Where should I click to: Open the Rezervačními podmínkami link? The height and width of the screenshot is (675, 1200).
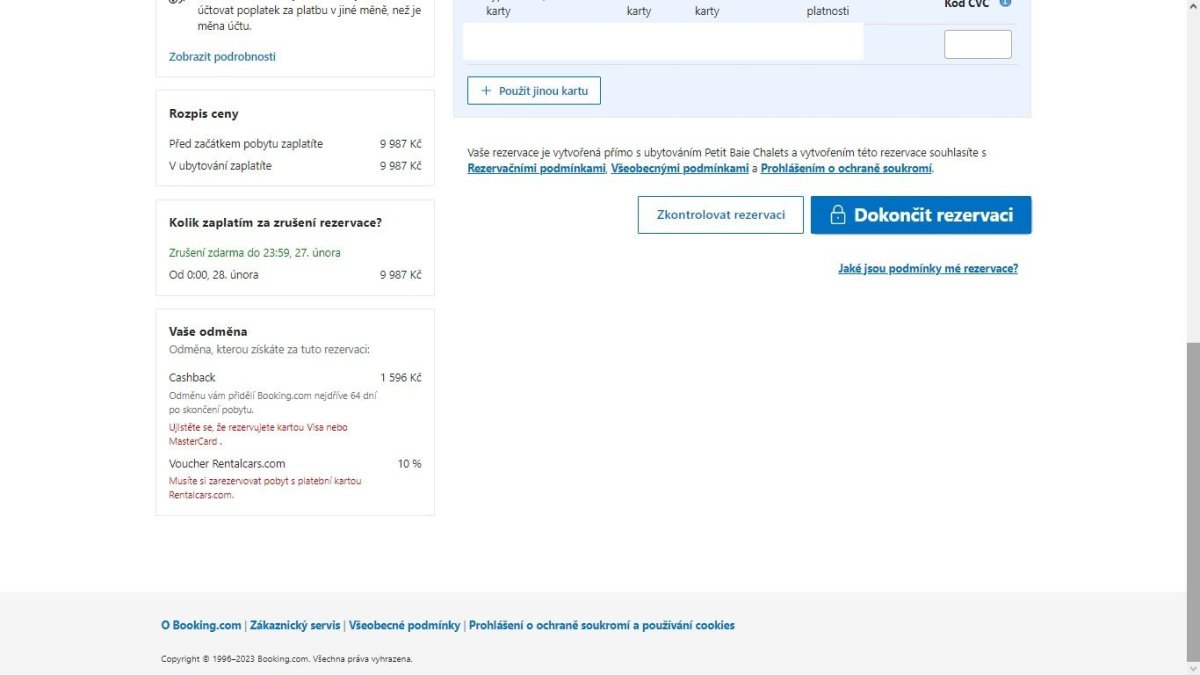(x=536, y=169)
